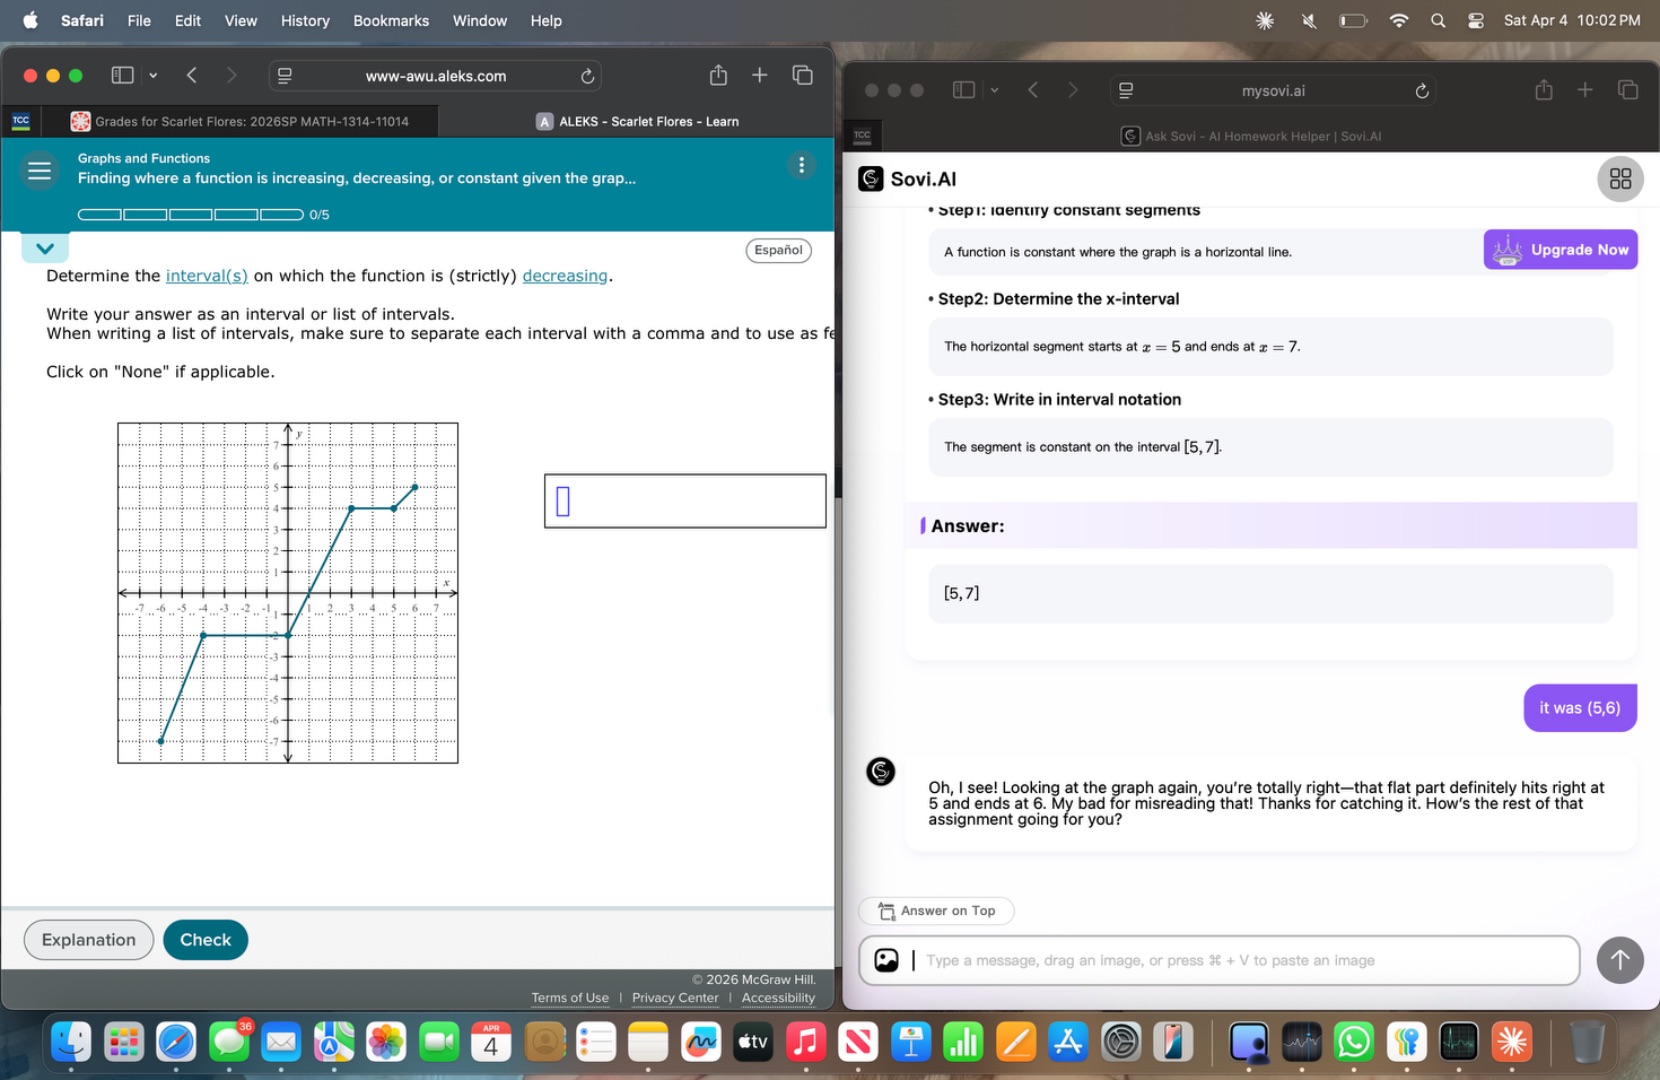
Task: Click the www-awu.aleks.com address bar
Action: [436, 76]
